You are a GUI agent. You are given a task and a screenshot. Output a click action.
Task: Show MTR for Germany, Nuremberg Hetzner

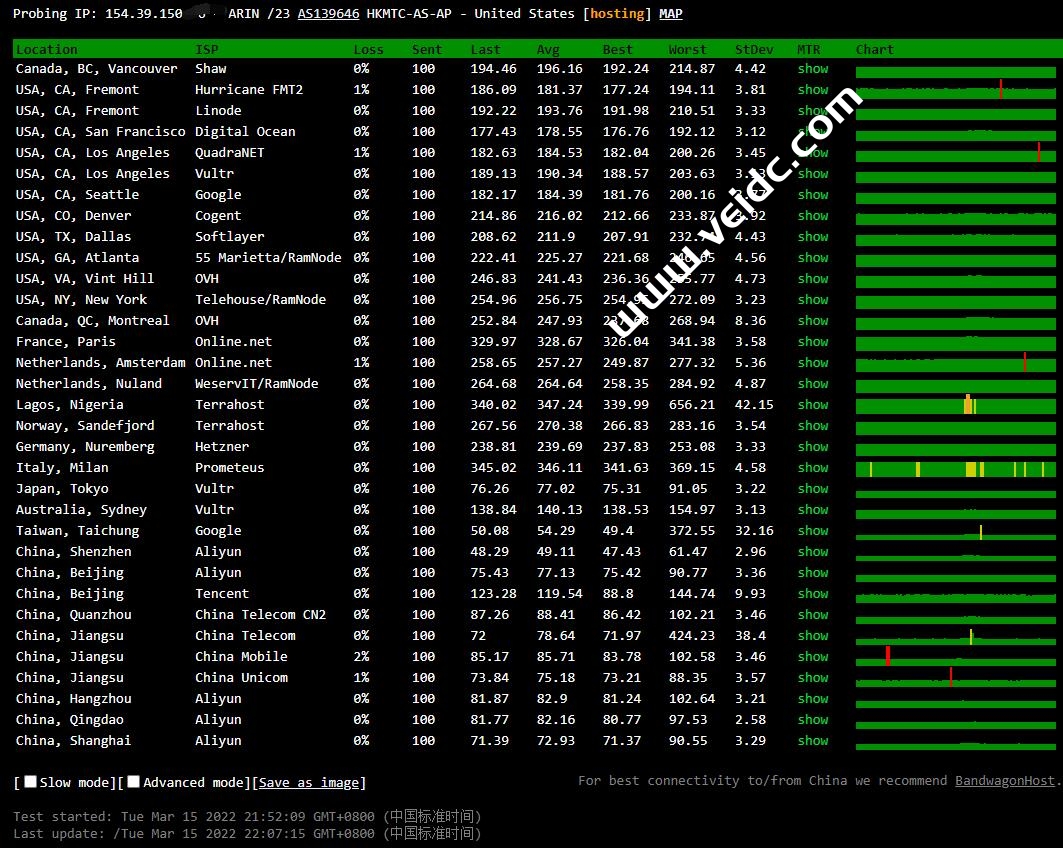point(812,447)
